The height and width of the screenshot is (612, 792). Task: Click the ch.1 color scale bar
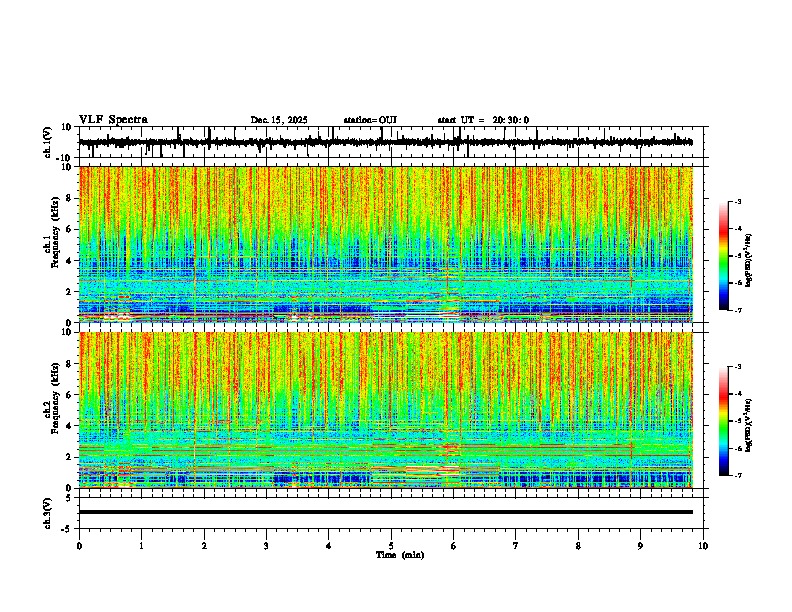pyautogui.click(x=723, y=255)
